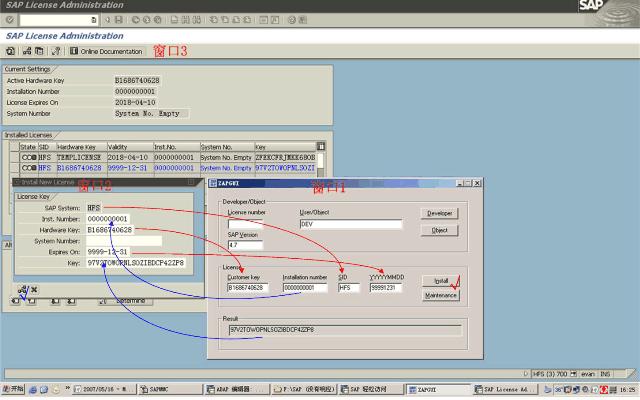Open the Windows Start button
Image resolution: width=640 pixels, height=400 pixels.
click(x=13, y=389)
